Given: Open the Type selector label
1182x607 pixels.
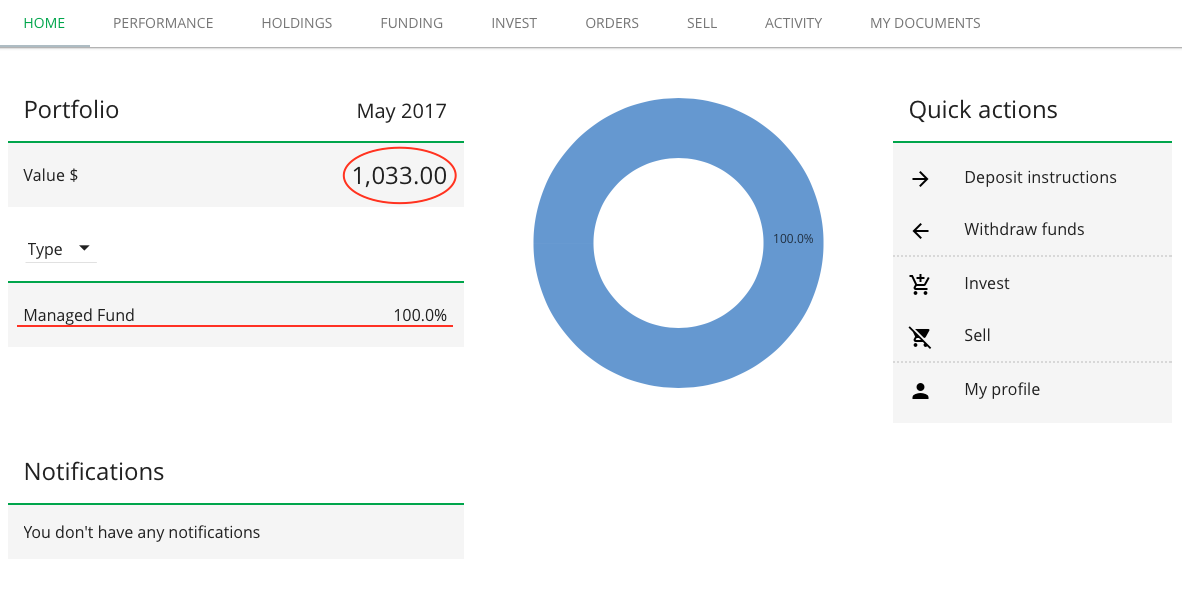Looking at the screenshot, I should click(45, 249).
